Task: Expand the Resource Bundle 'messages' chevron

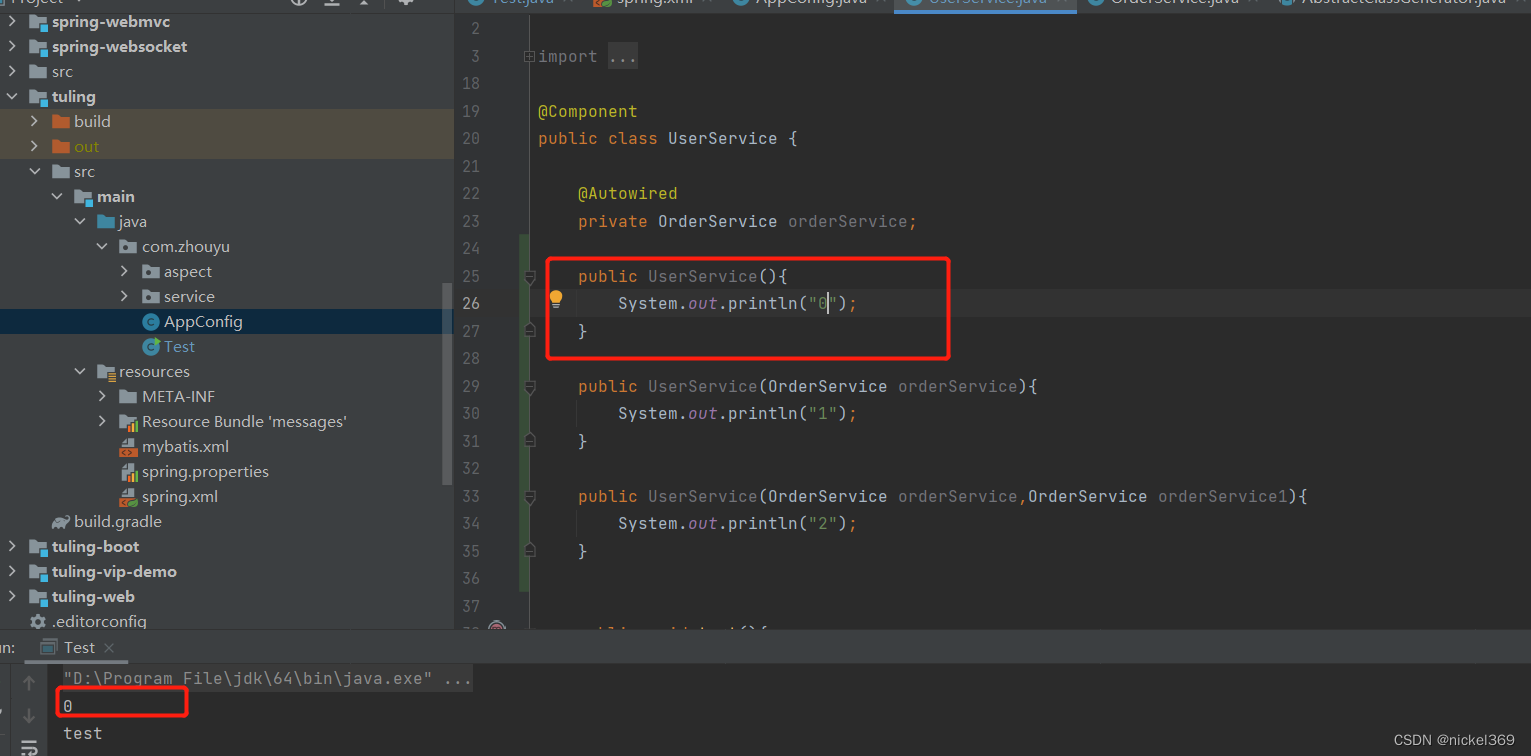Action: 103,422
